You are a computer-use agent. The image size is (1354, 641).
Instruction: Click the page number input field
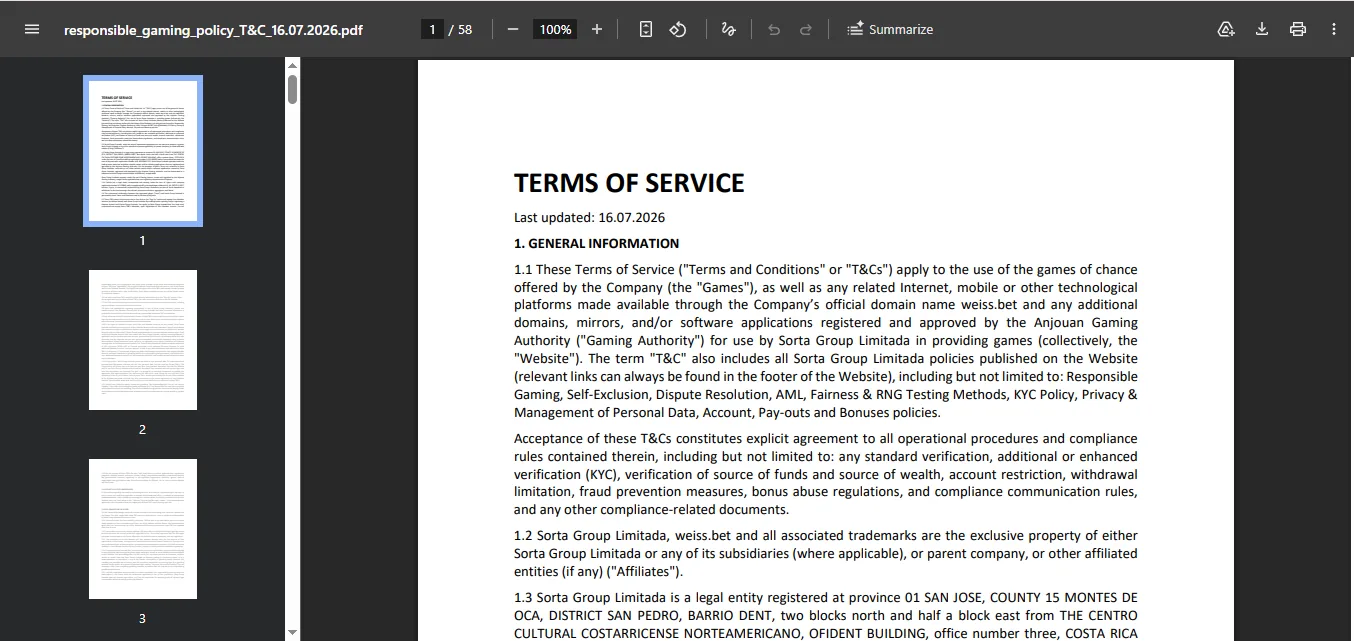click(433, 29)
